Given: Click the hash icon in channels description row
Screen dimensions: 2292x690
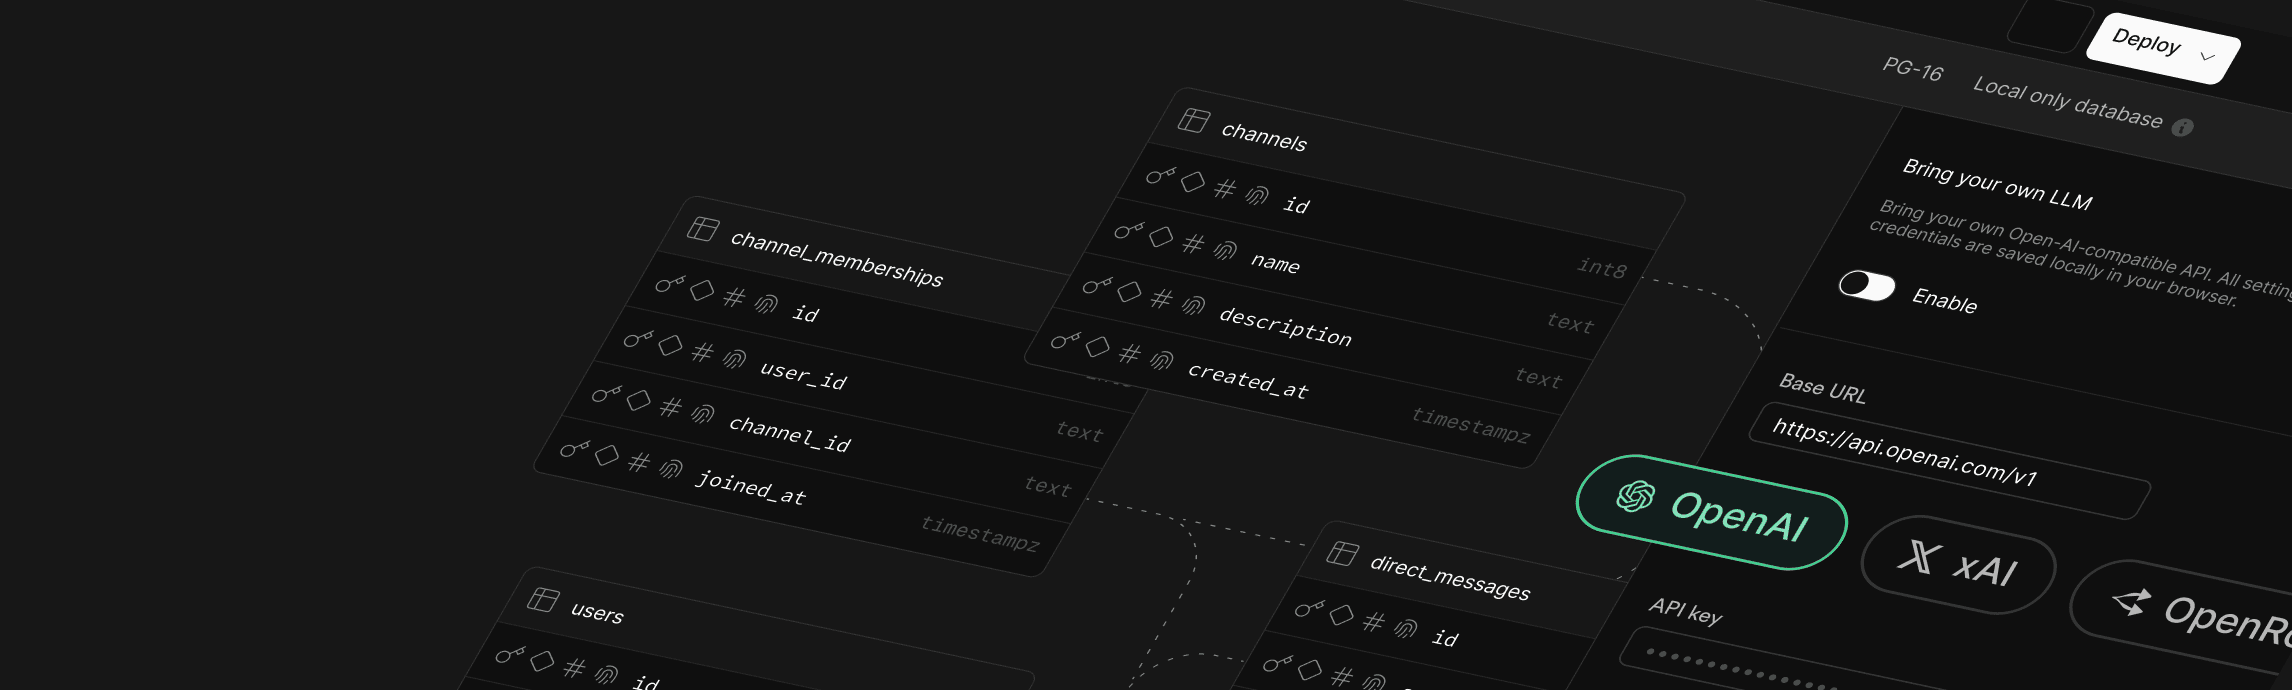Looking at the screenshot, I should point(1161,298).
